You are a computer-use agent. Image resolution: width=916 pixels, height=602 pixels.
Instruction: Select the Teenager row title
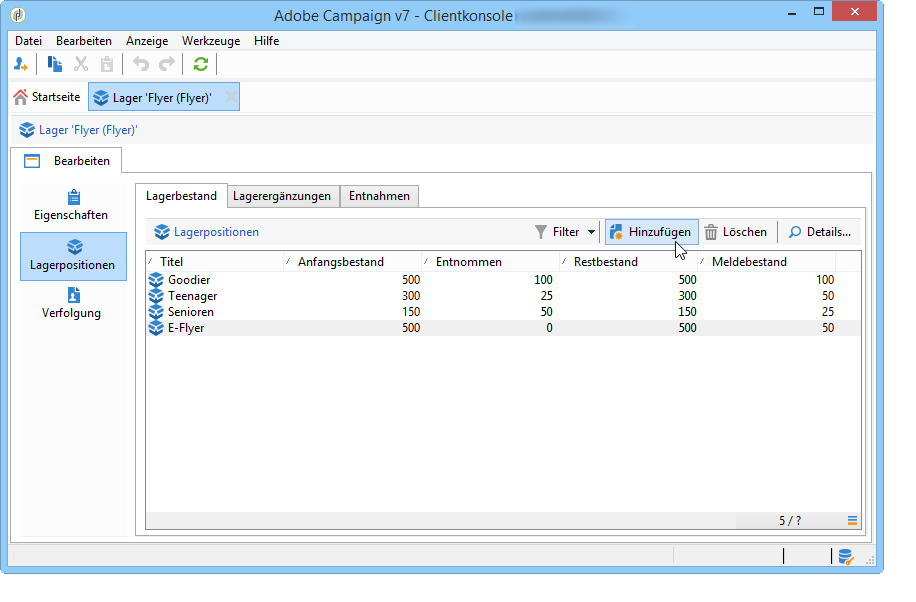192,296
